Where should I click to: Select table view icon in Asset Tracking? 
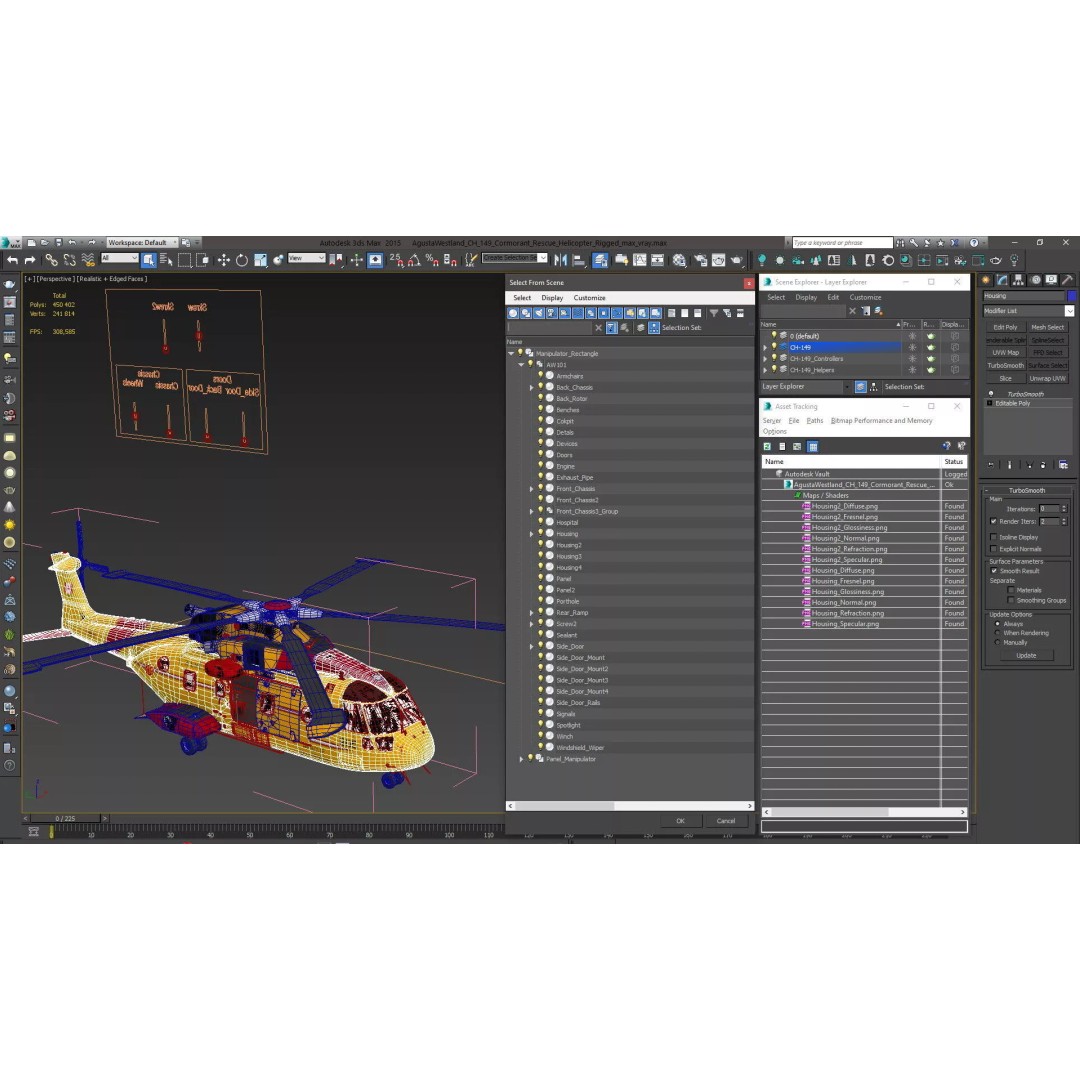click(x=813, y=446)
